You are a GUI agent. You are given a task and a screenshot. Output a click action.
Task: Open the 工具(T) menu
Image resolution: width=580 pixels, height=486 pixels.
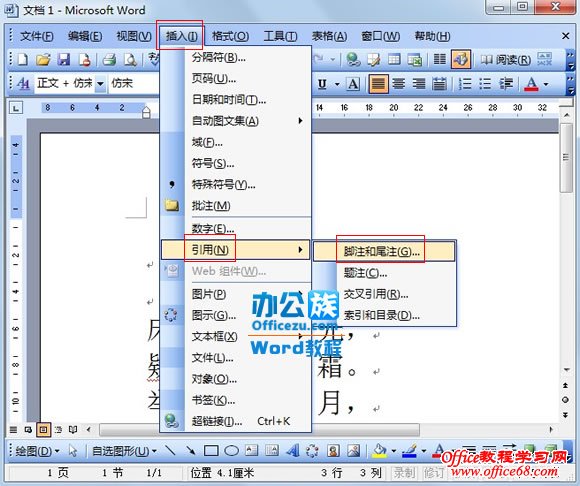280,36
